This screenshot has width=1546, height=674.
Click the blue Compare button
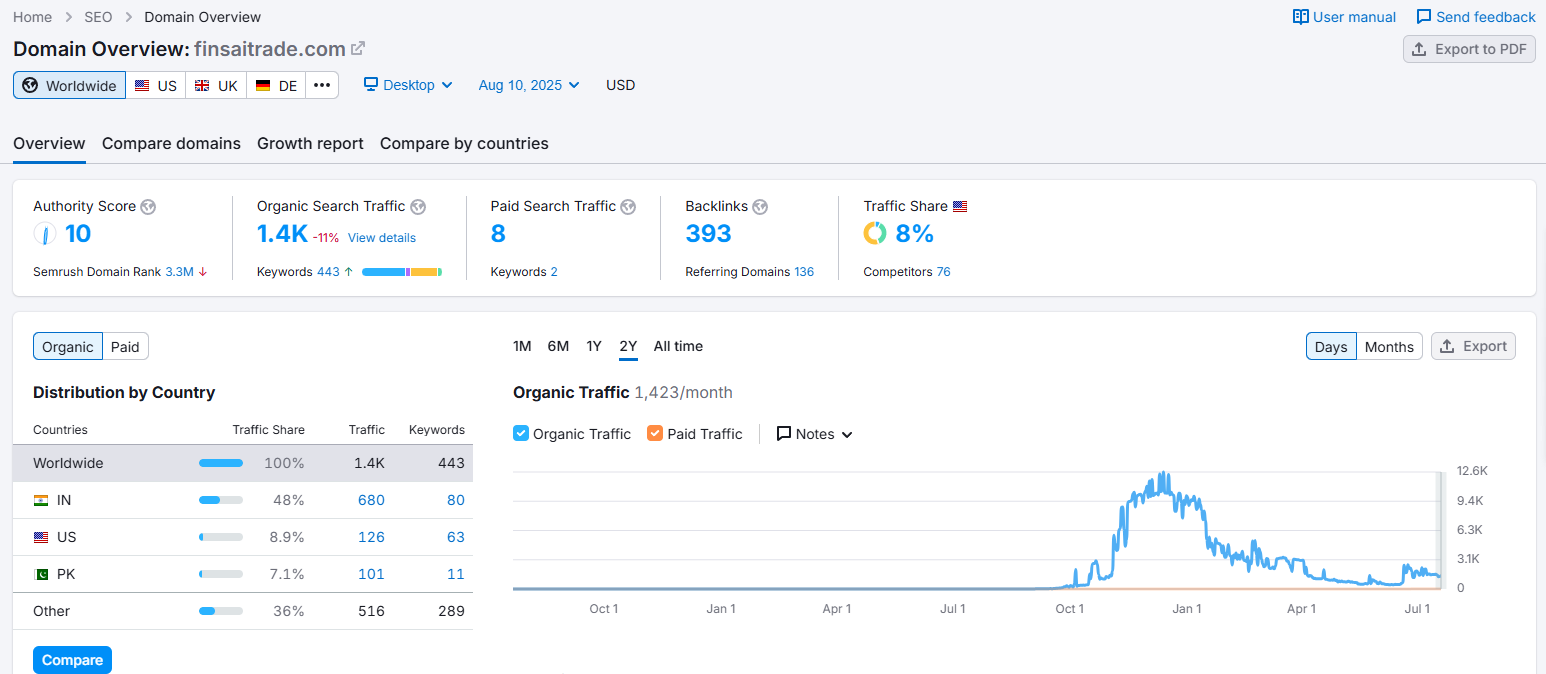tap(72, 660)
